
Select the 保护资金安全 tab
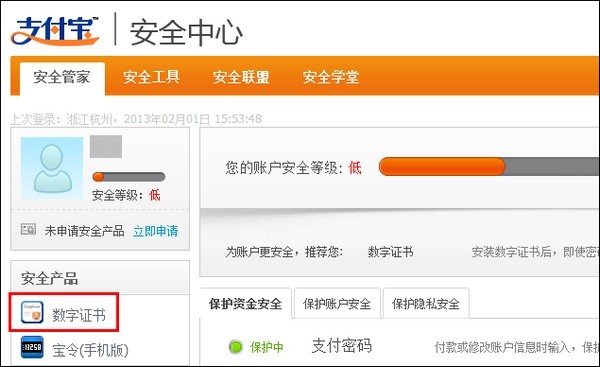pyautogui.click(x=245, y=304)
